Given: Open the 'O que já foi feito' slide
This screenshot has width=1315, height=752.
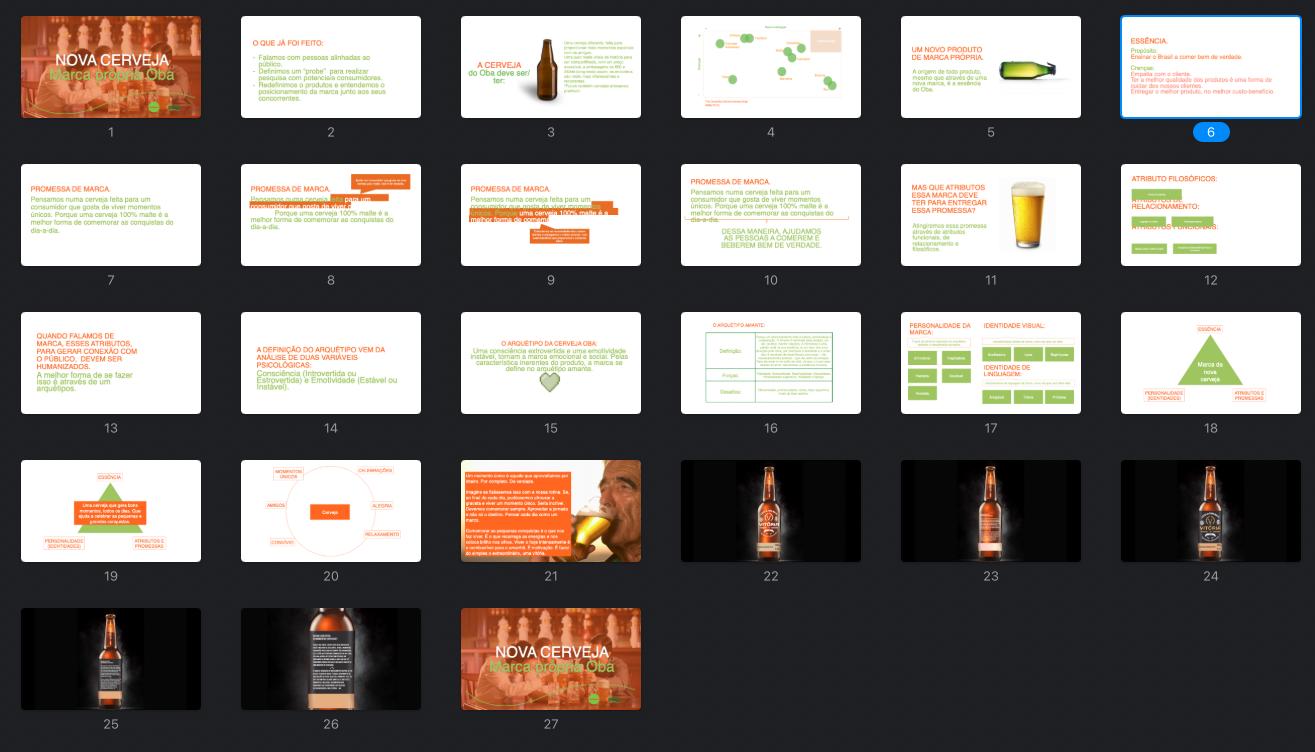Looking at the screenshot, I should (331, 67).
